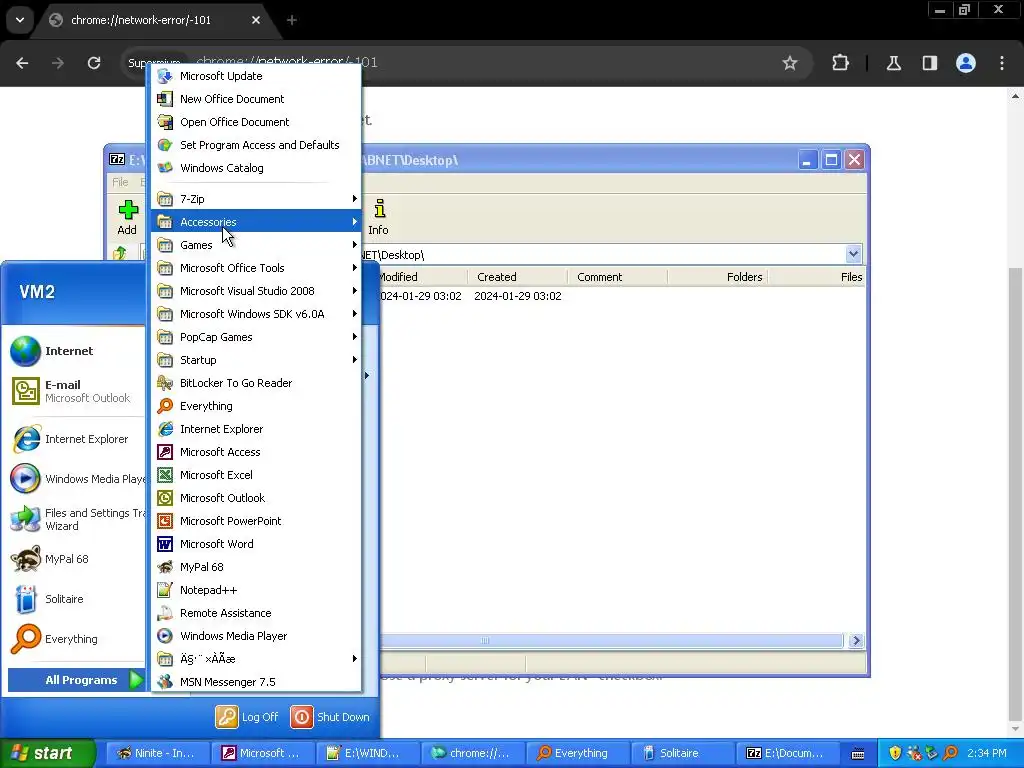
Task: Bookmark this page with the star icon
Action: click(x=790, y=63)
